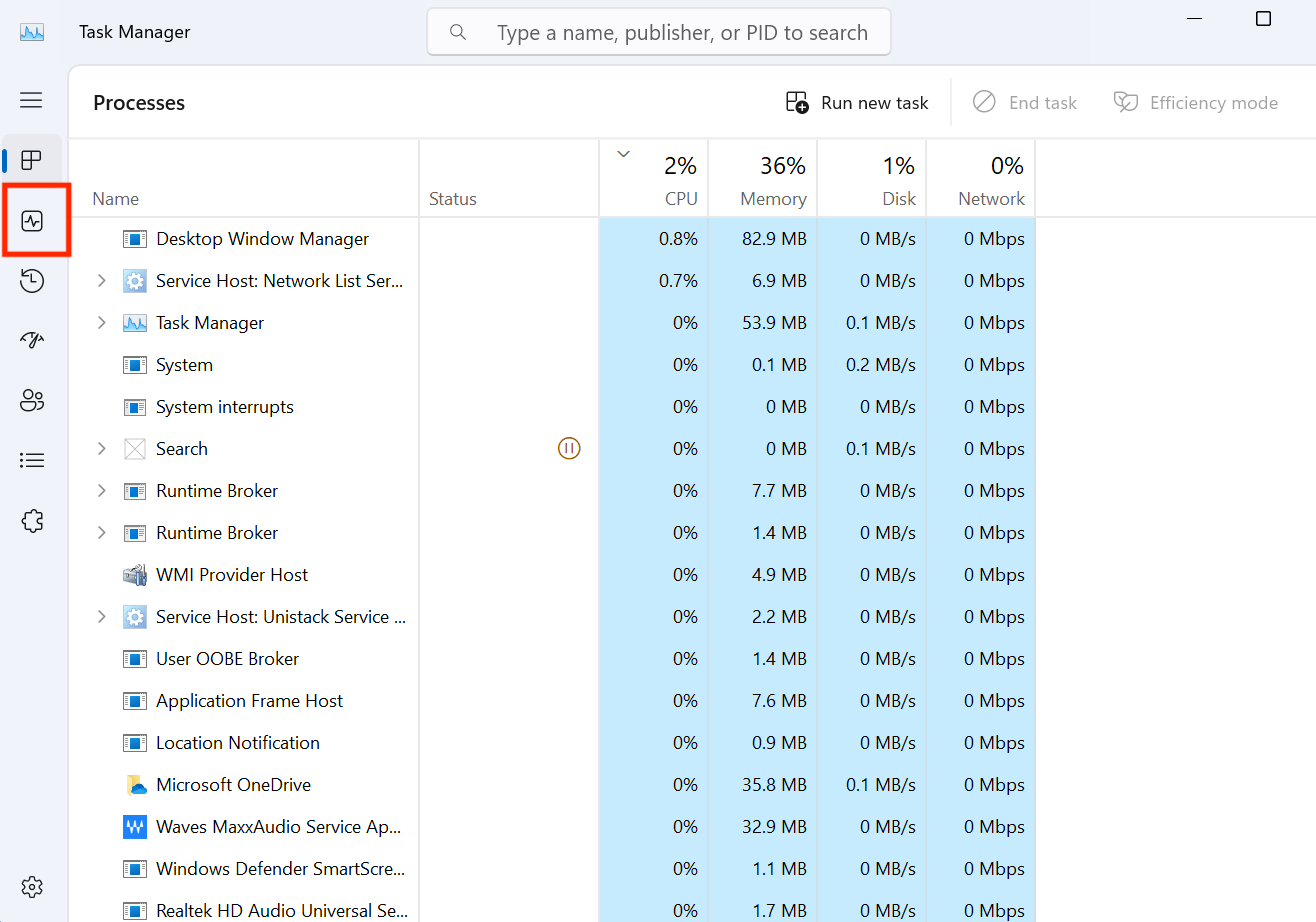Image resolution: width=1316 pixels, height=922 pixels.
Task: Expand Service Host: Network List Service
Action: click(x=101, y=281)
